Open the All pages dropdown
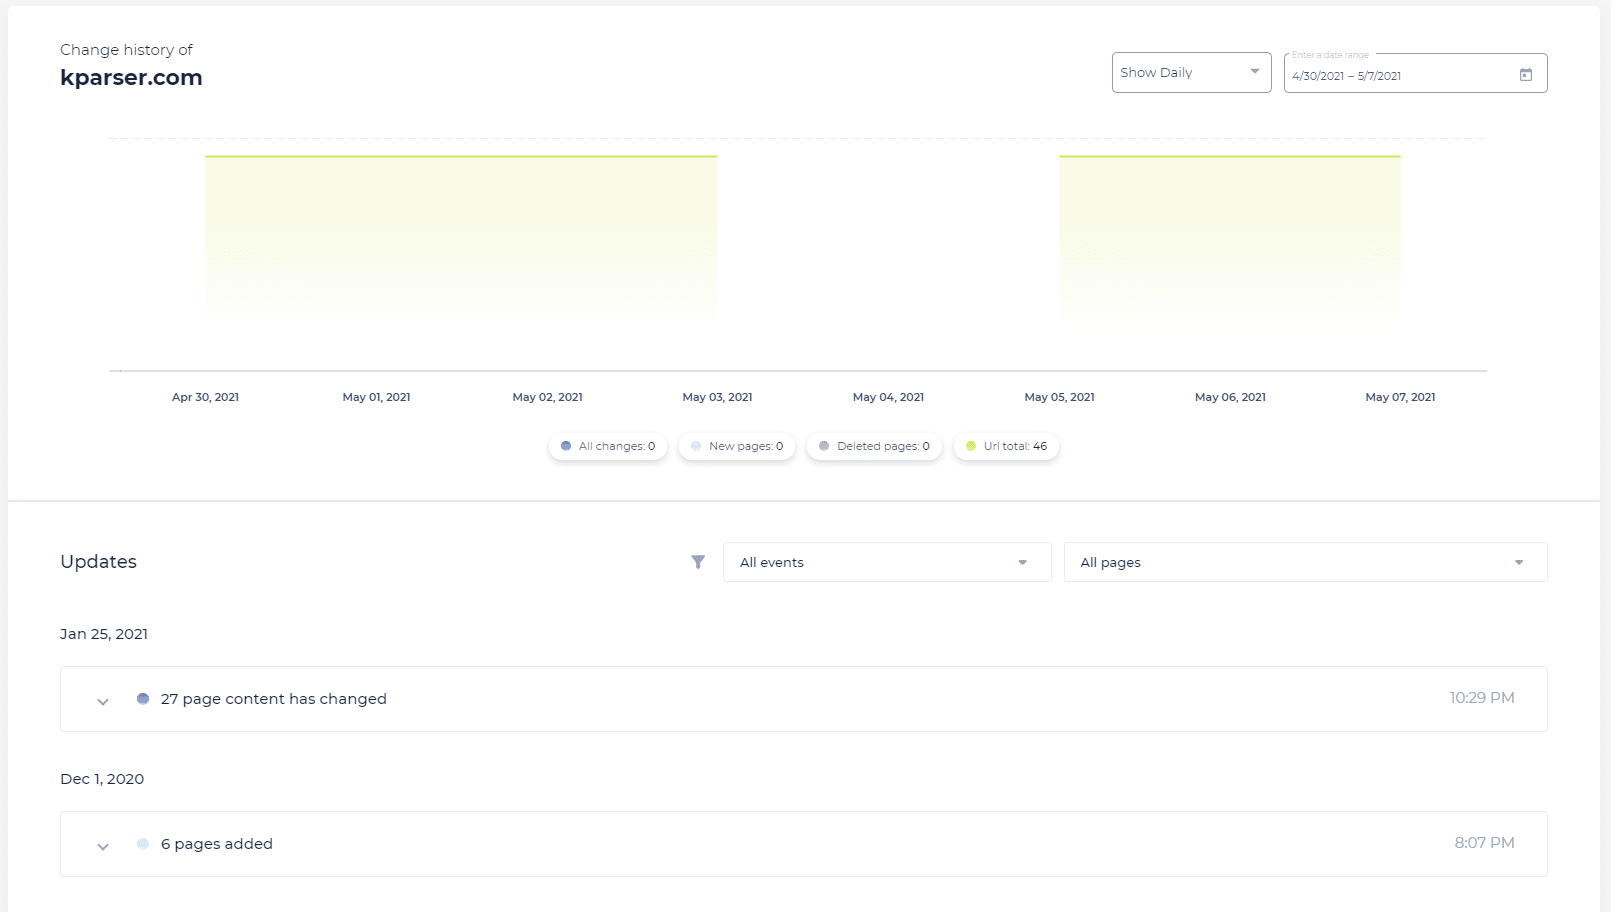This screenshot has height=912, width=1611. (x=1305, y=562)
